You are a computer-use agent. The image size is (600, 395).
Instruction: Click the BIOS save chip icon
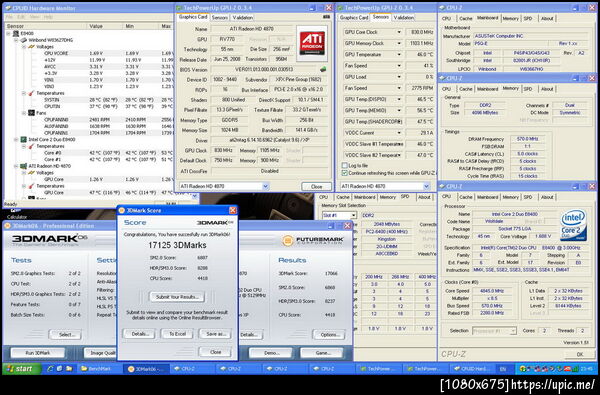click(323, 69)
